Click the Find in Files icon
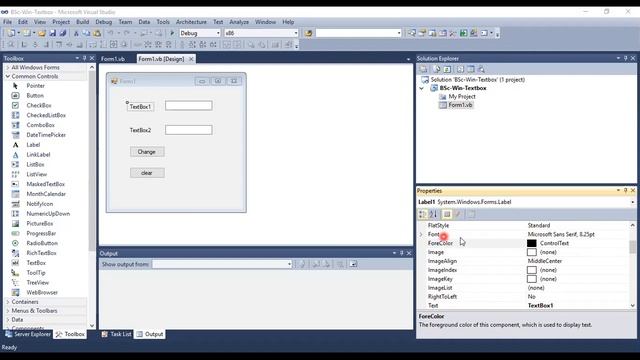The image size is (640, 360). coord(309,33)
